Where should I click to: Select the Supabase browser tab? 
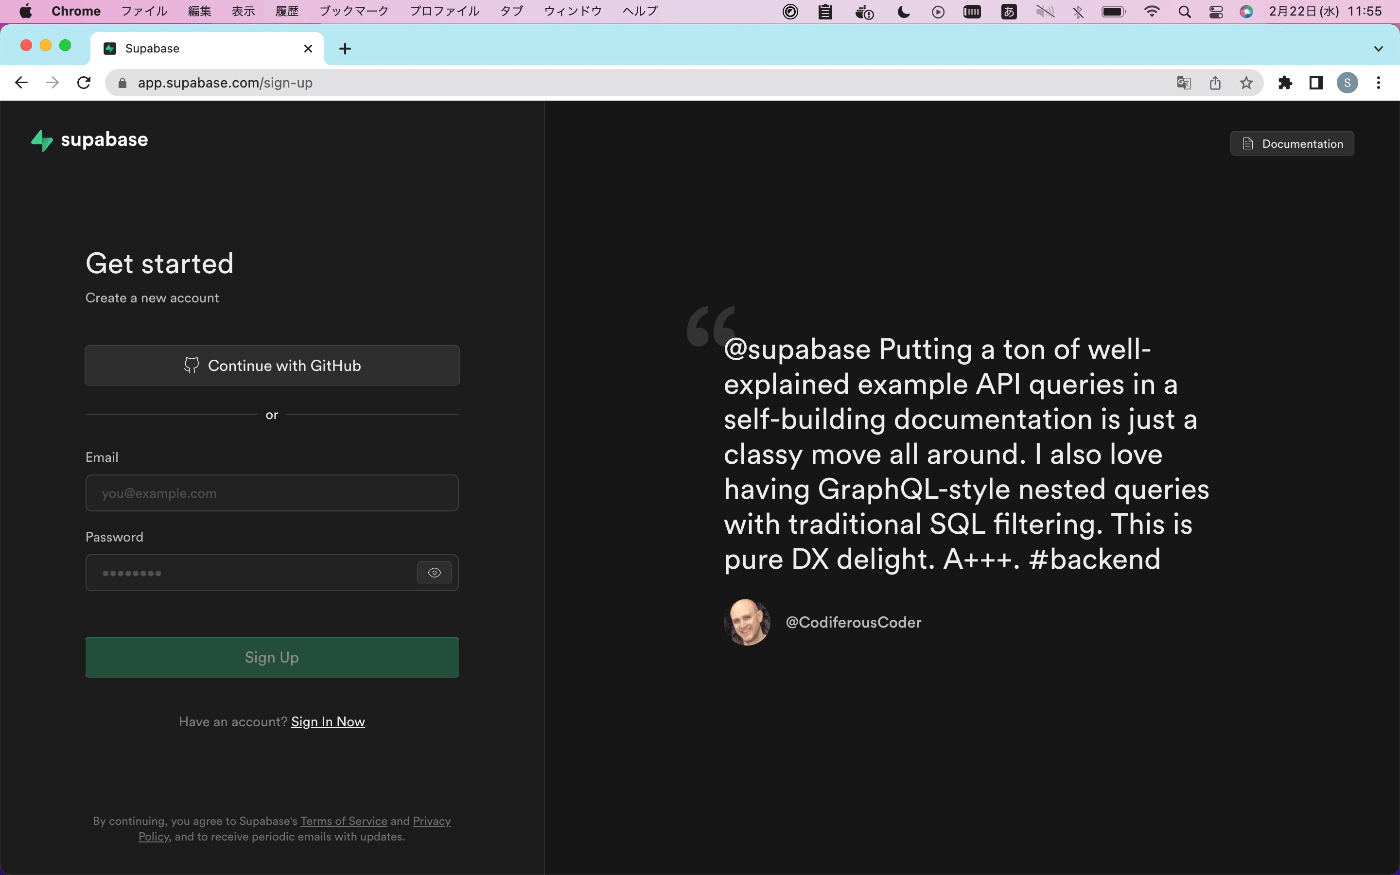pyautogui.click(x=200, y=47)
